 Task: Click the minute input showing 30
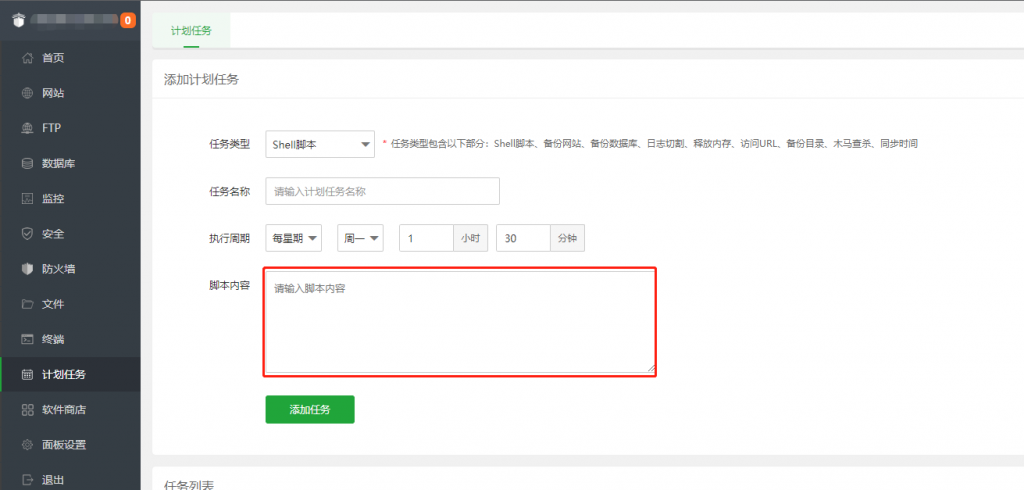(x=523, y=238)
